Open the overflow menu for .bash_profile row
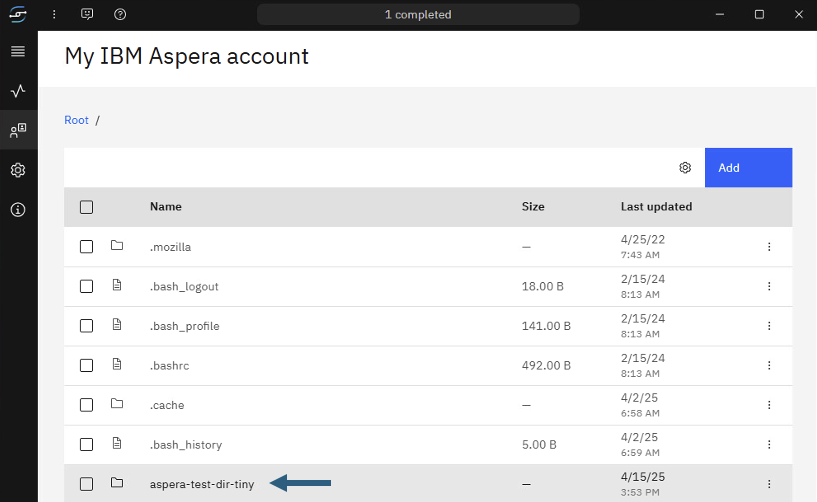The width and height of the screenshot is (817, 502). coord(769,326)
